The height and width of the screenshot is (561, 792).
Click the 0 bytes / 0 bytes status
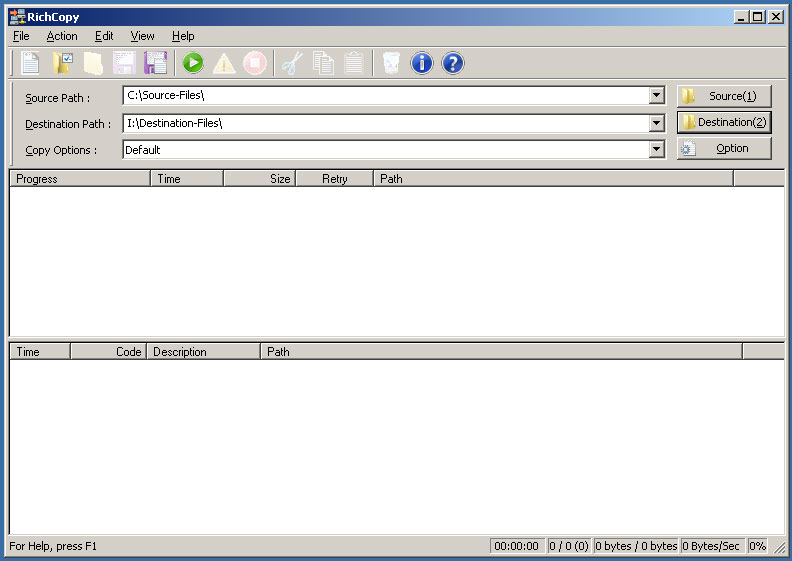(x=636, y=546)
